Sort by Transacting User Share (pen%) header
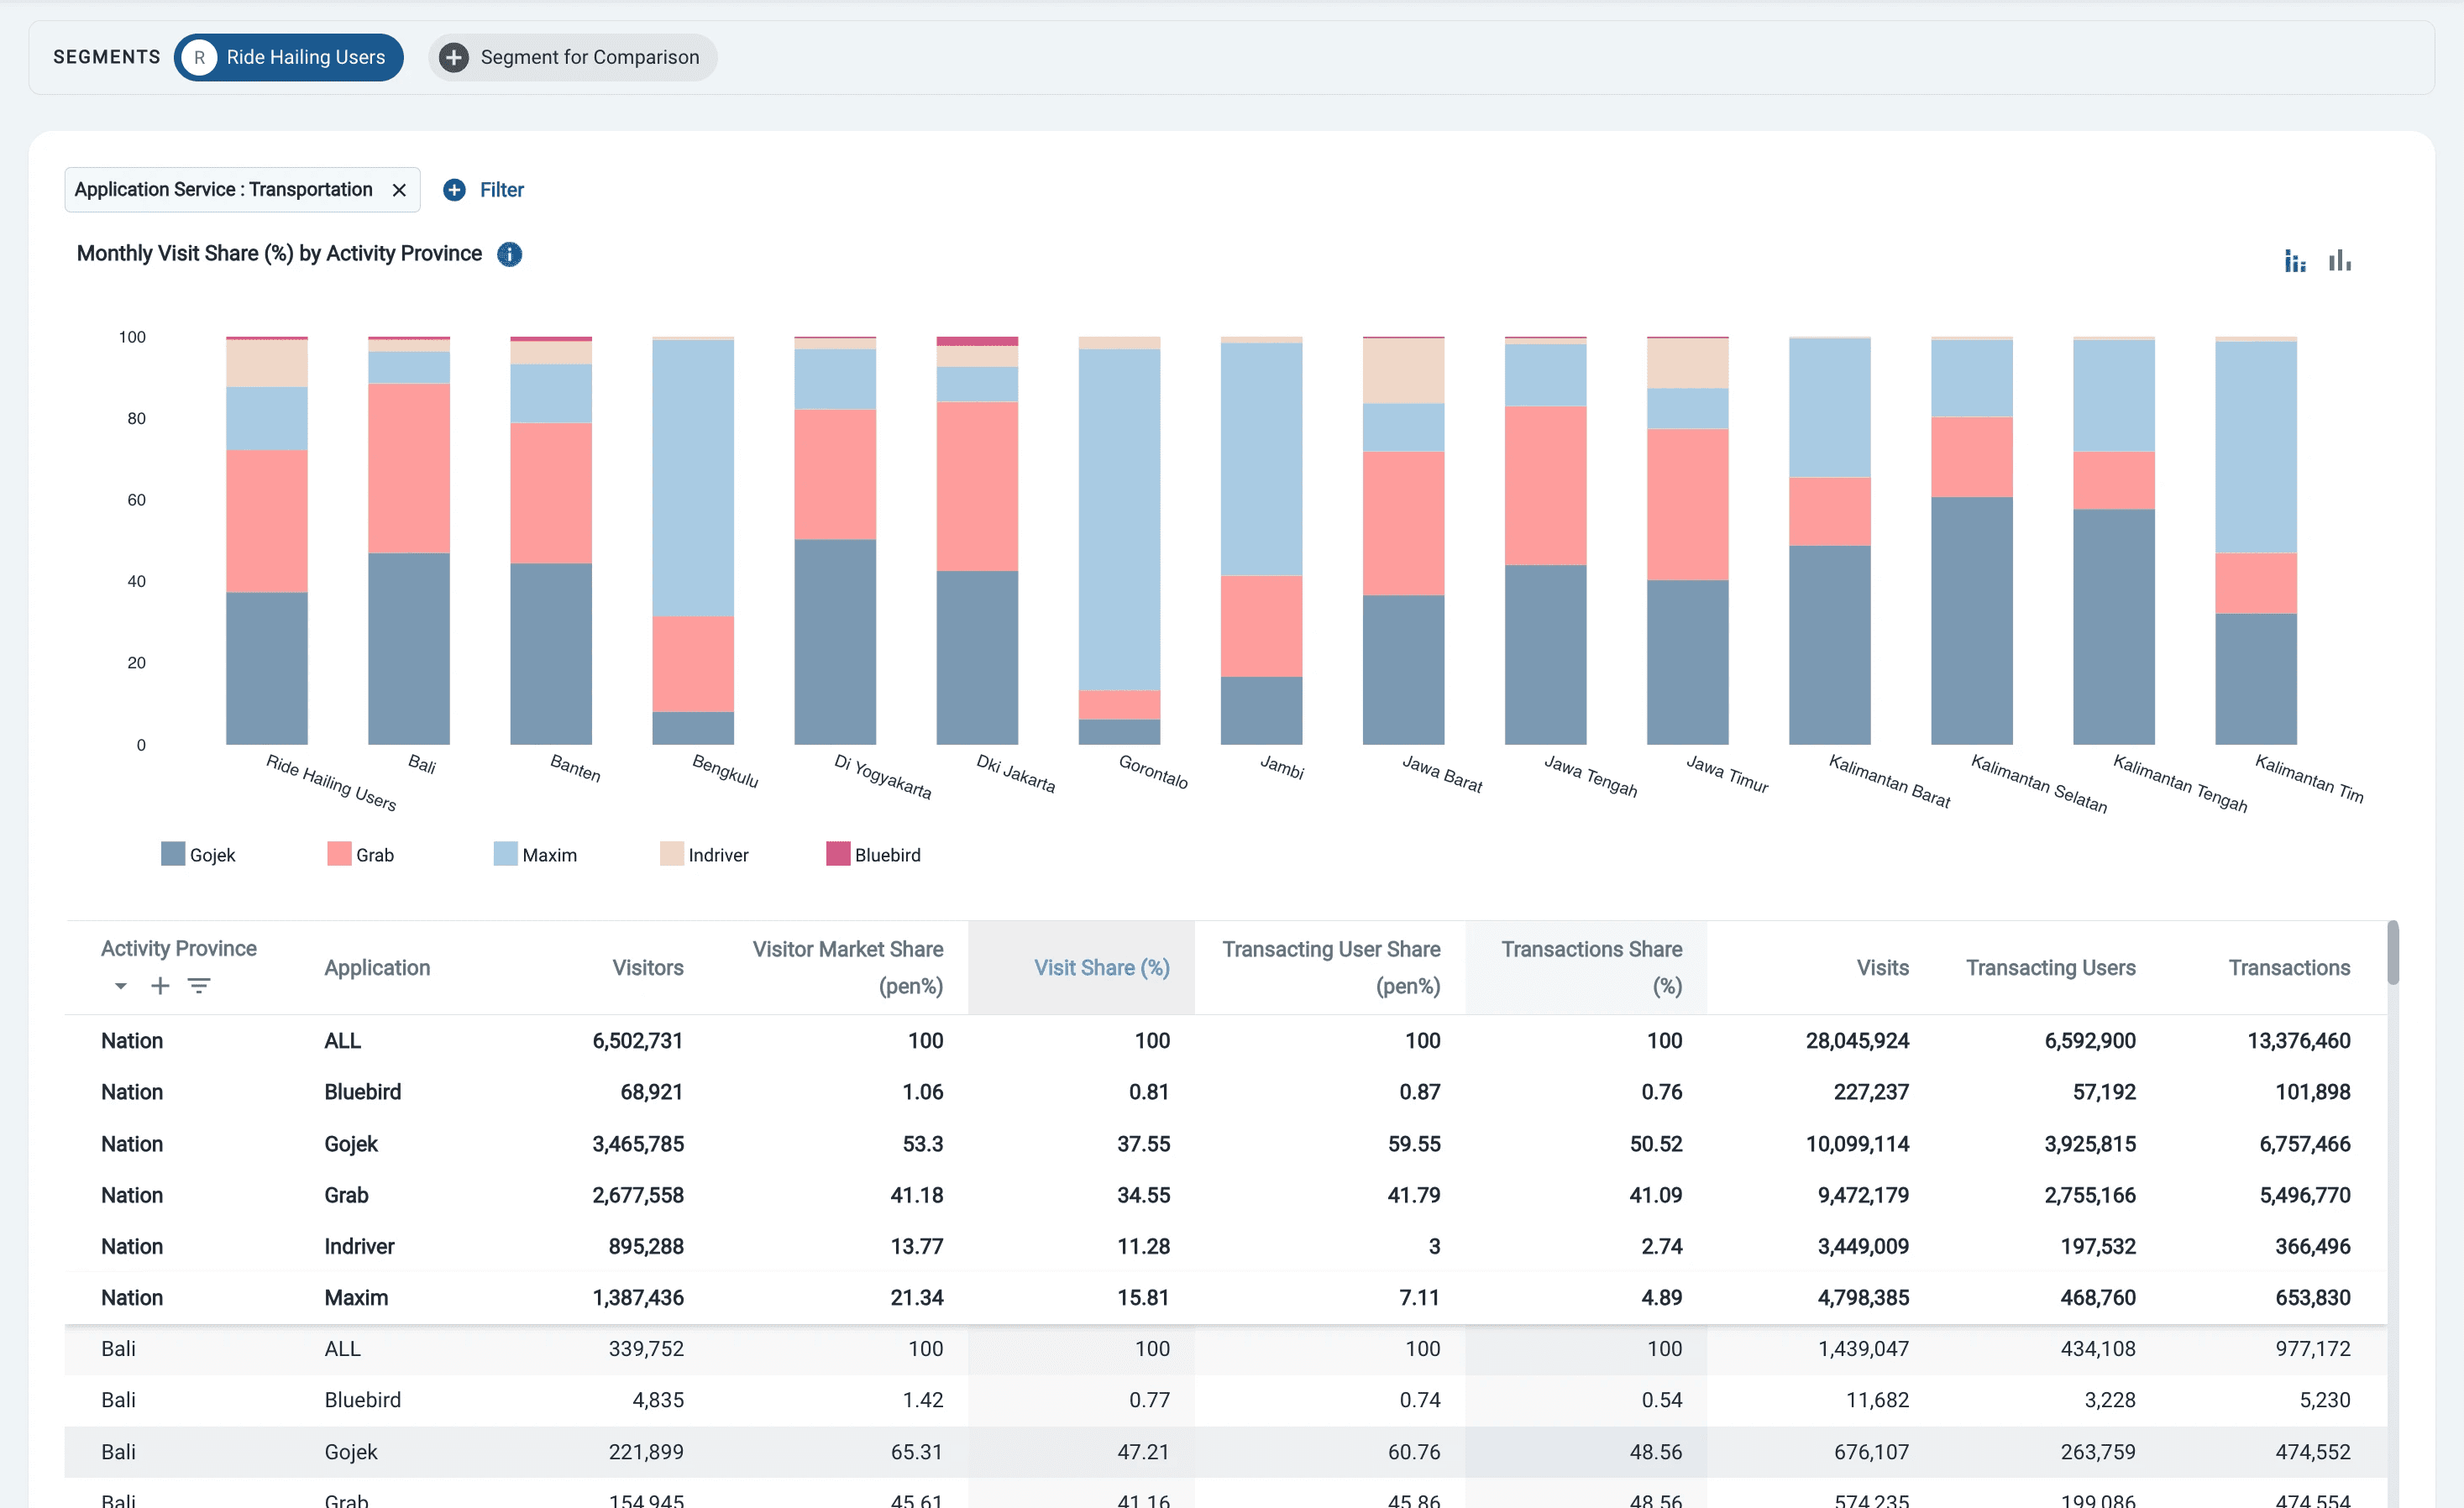 (1331, 968)
